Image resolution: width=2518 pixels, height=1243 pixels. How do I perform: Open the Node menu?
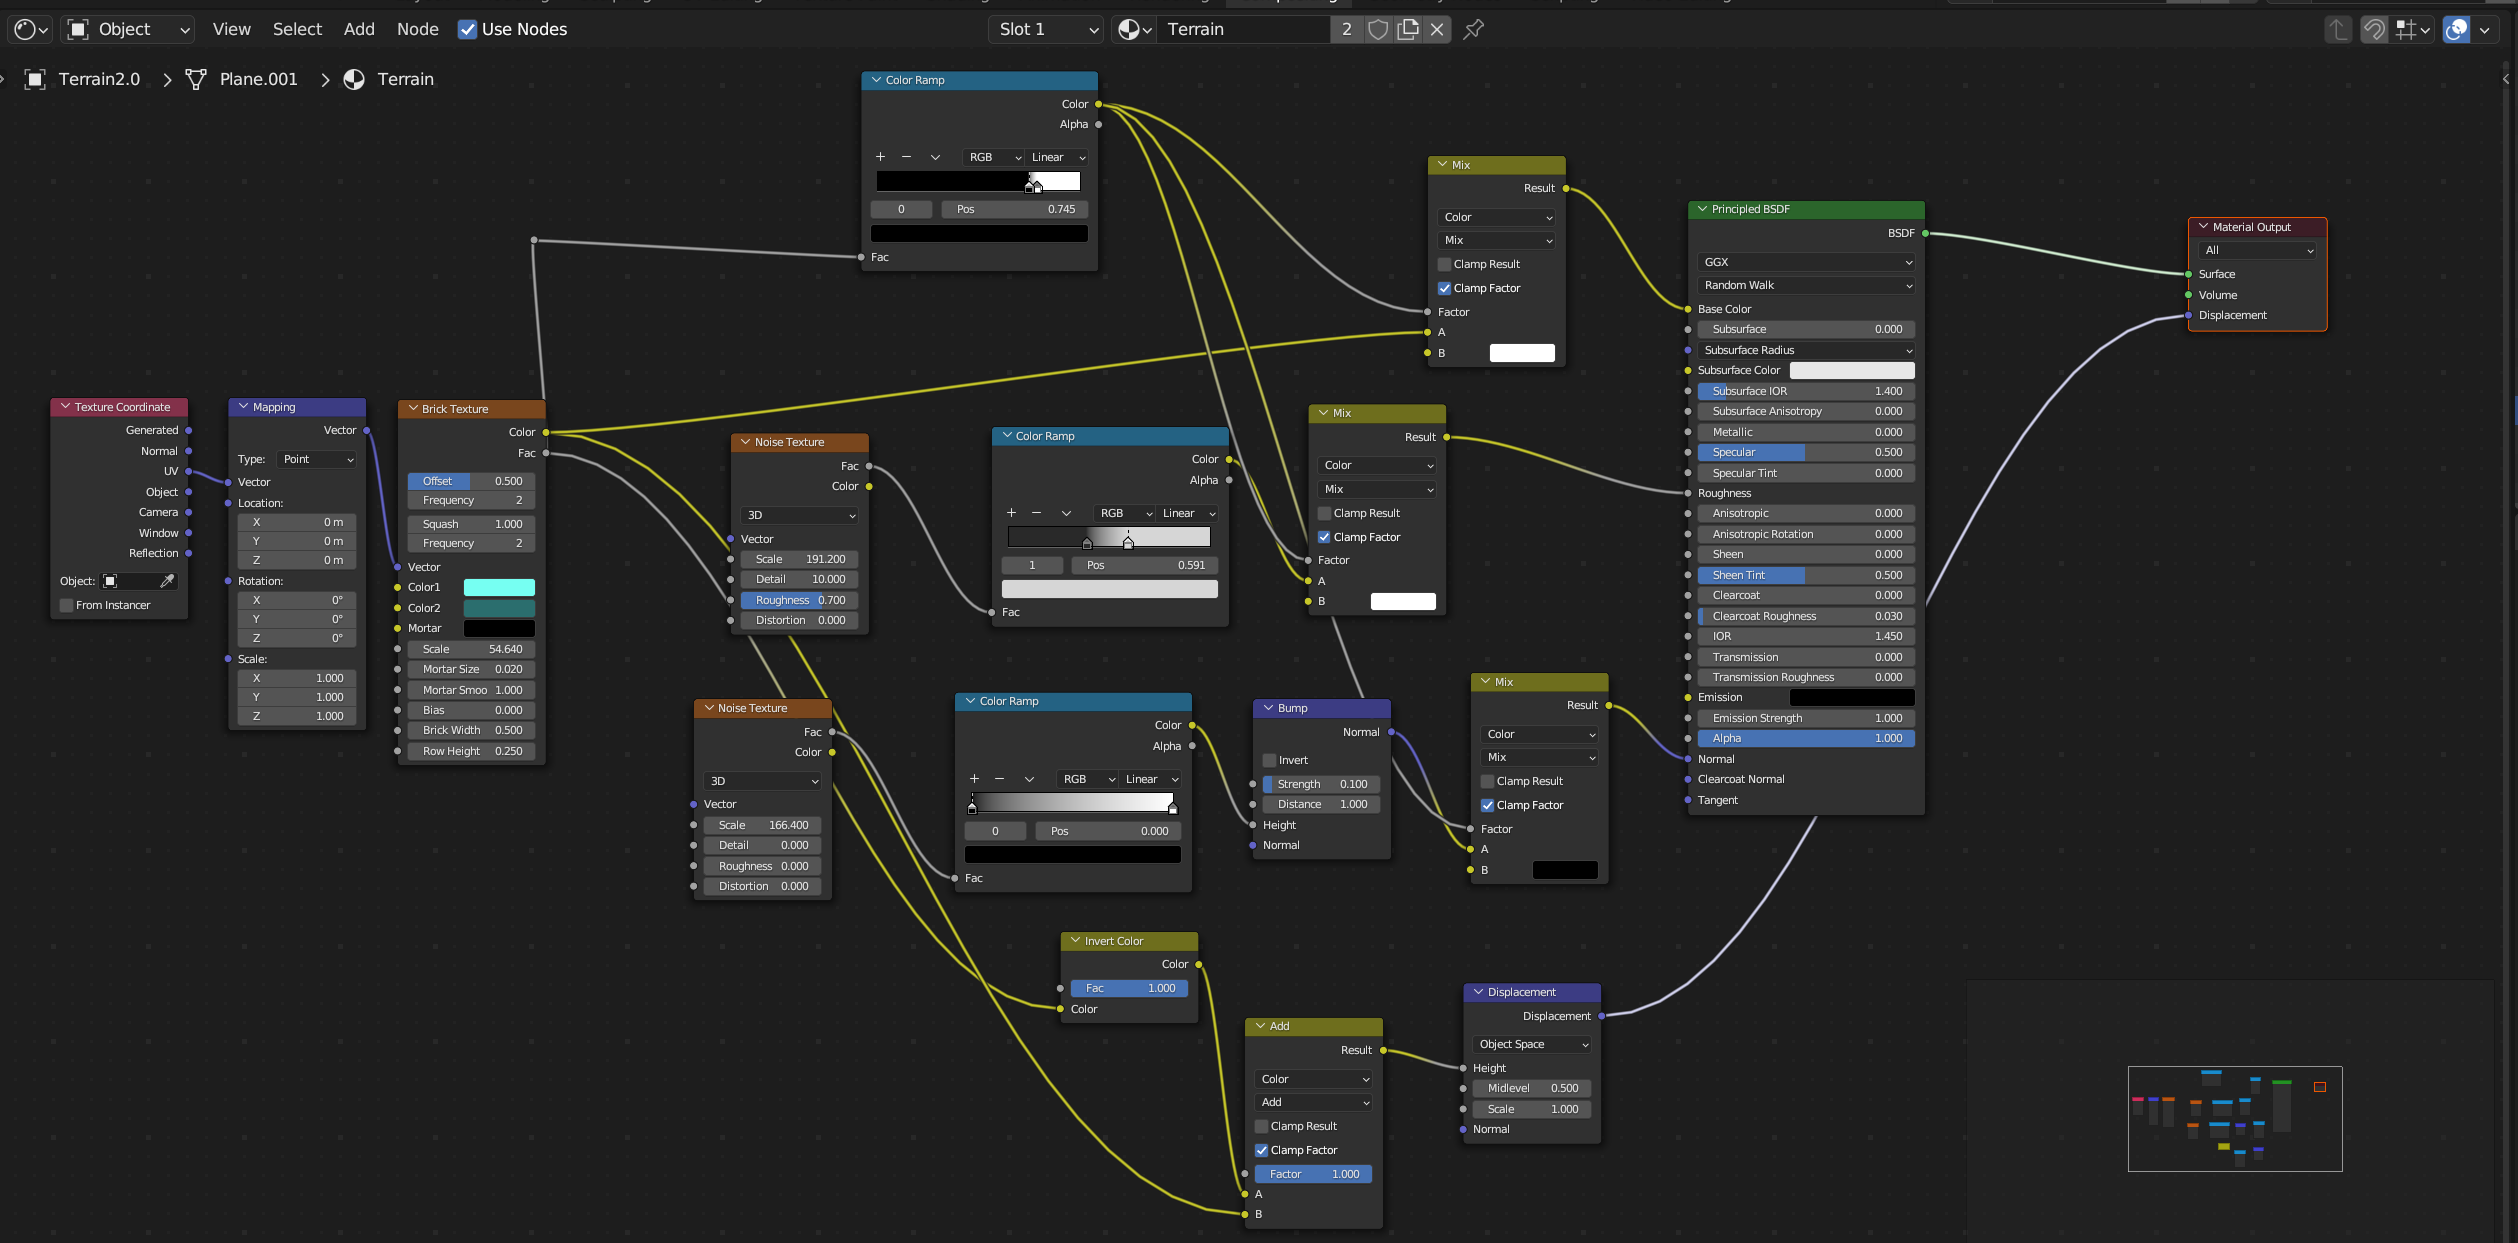pos(417,29)
